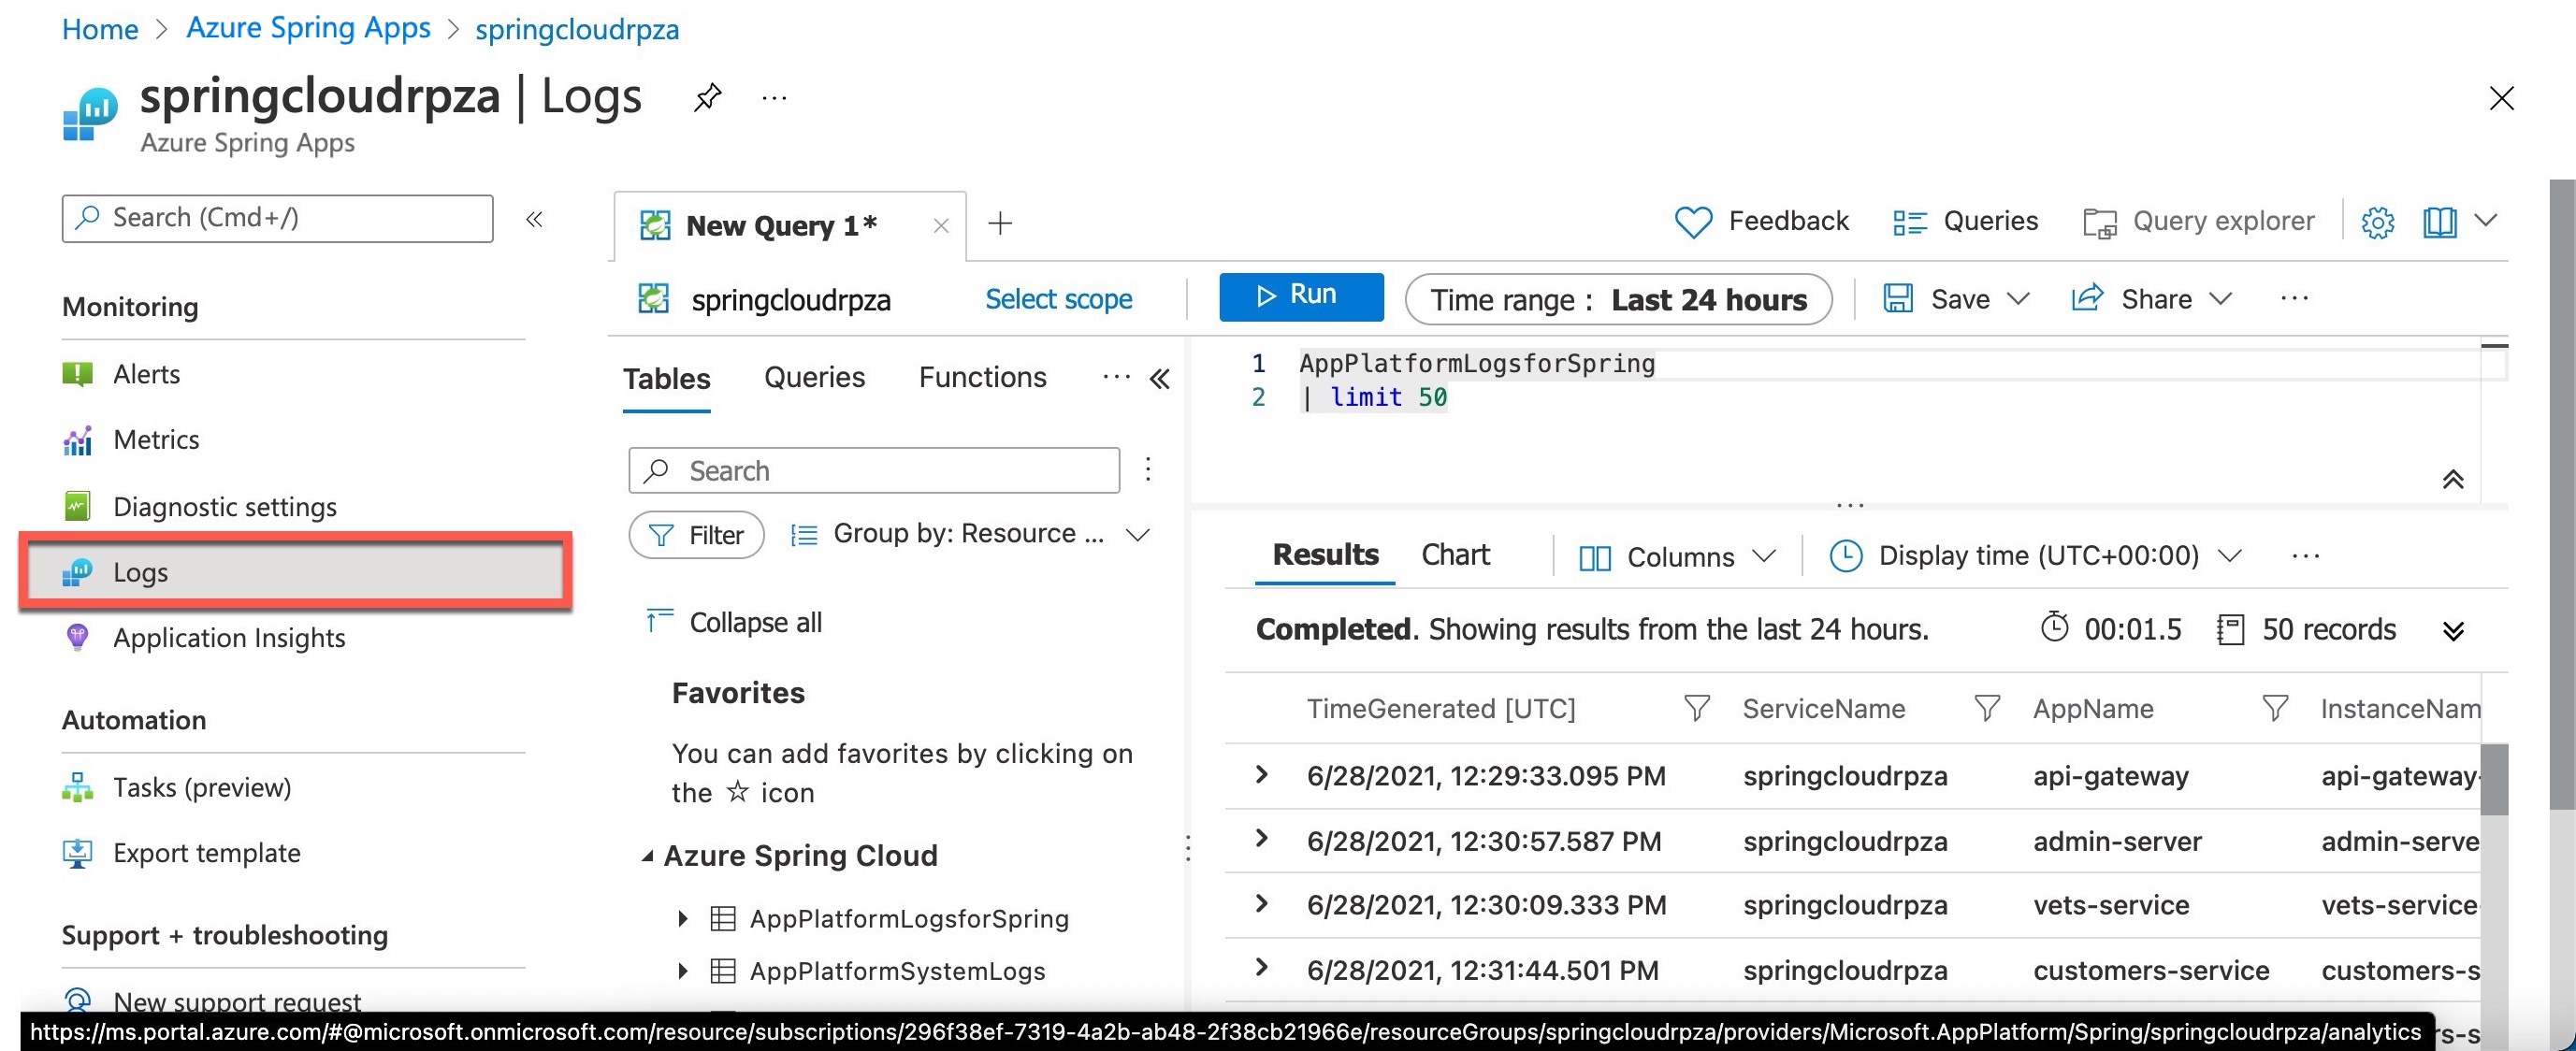Expand the Columns dropdown
This screenshot has height=1051, width=2576.
(x=1676, y=556)
